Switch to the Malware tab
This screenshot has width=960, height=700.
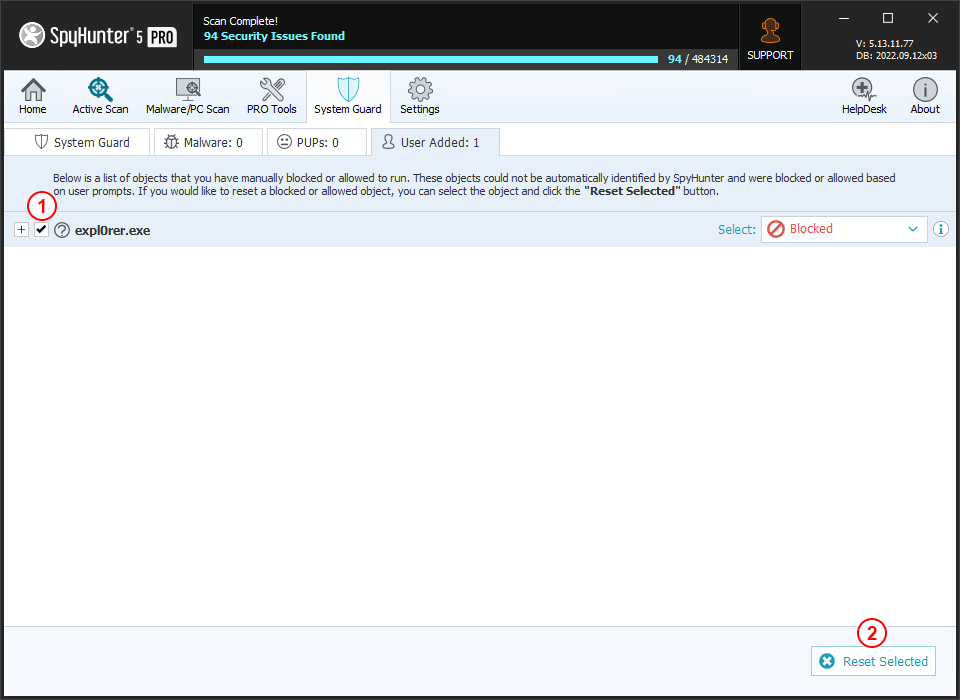point(207,142)
